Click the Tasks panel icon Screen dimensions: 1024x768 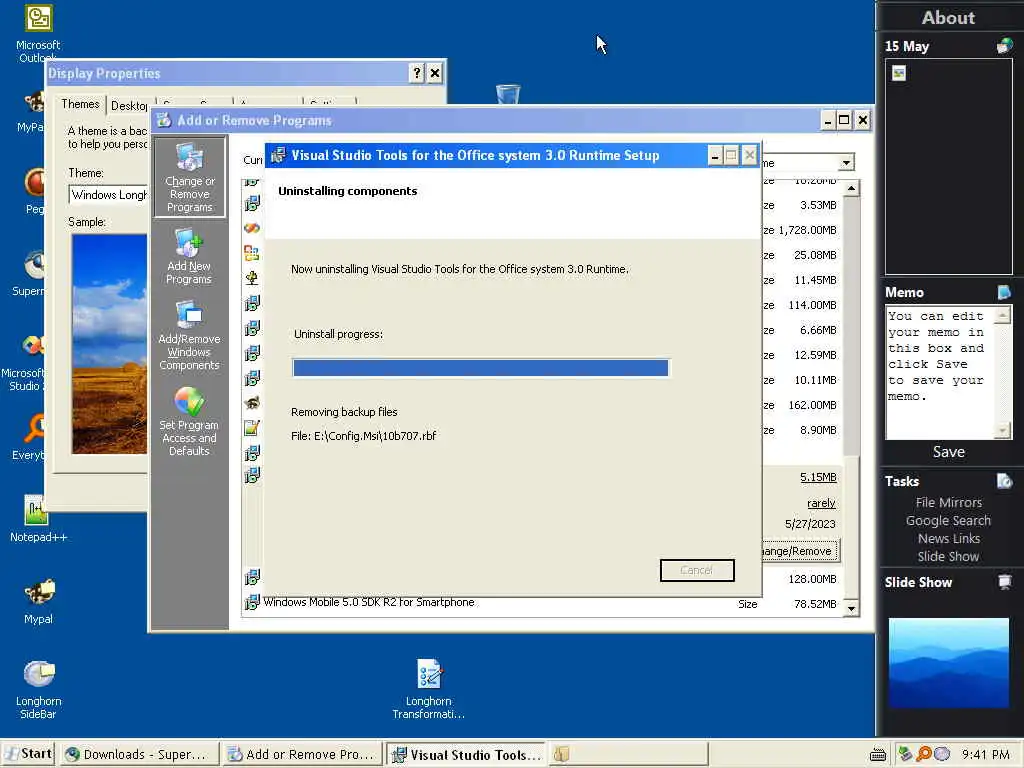[x=1004, y=481]
